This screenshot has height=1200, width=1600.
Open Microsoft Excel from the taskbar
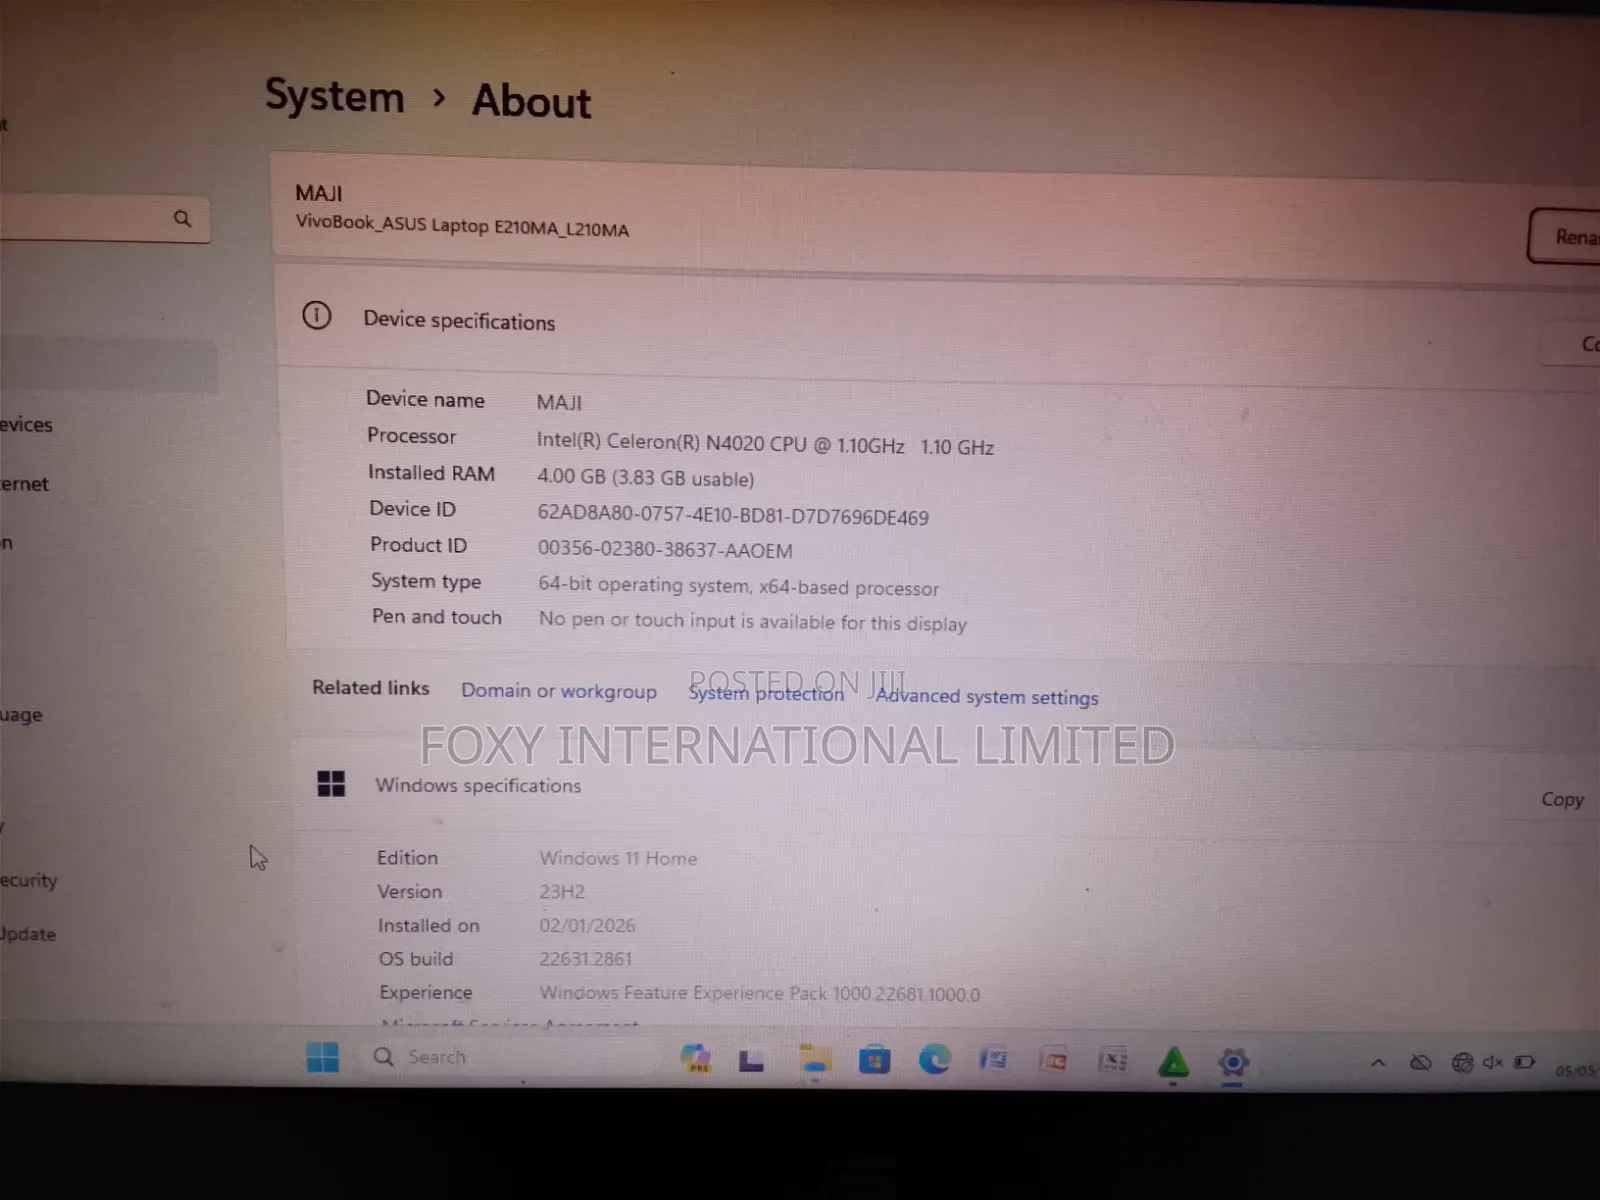point(1112,1061)
